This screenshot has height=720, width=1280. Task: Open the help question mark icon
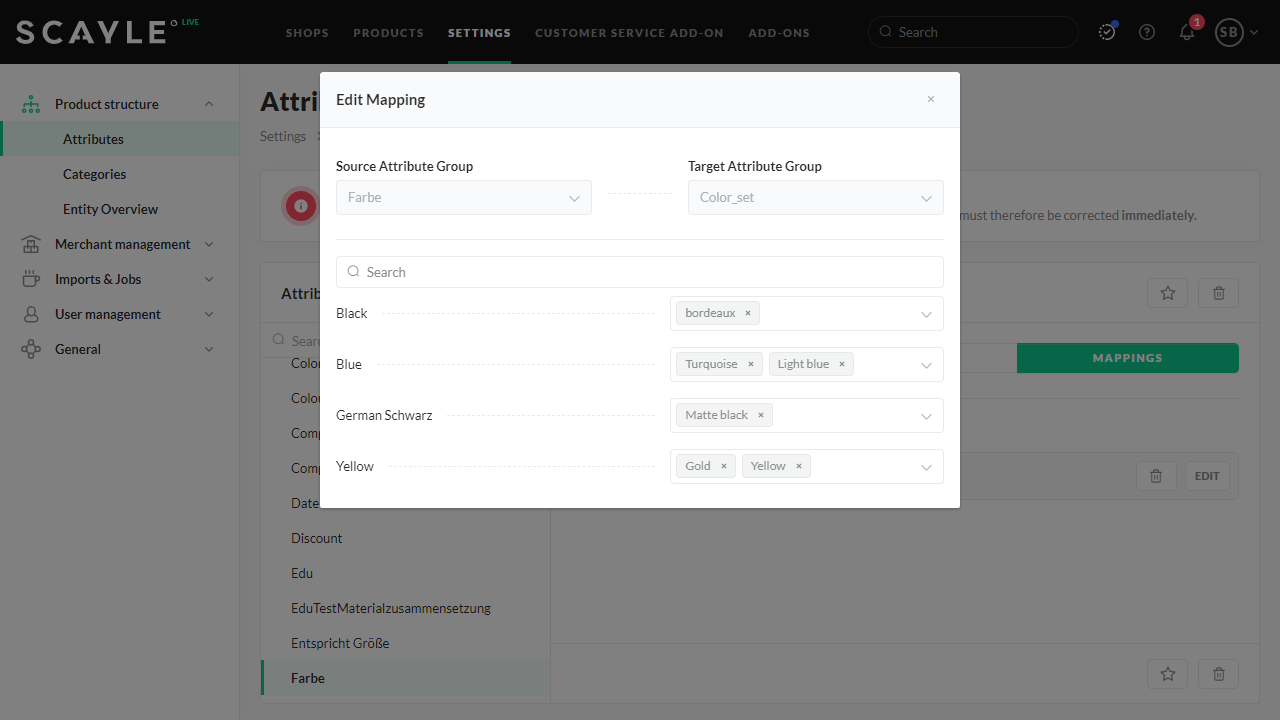[1147, 32]
